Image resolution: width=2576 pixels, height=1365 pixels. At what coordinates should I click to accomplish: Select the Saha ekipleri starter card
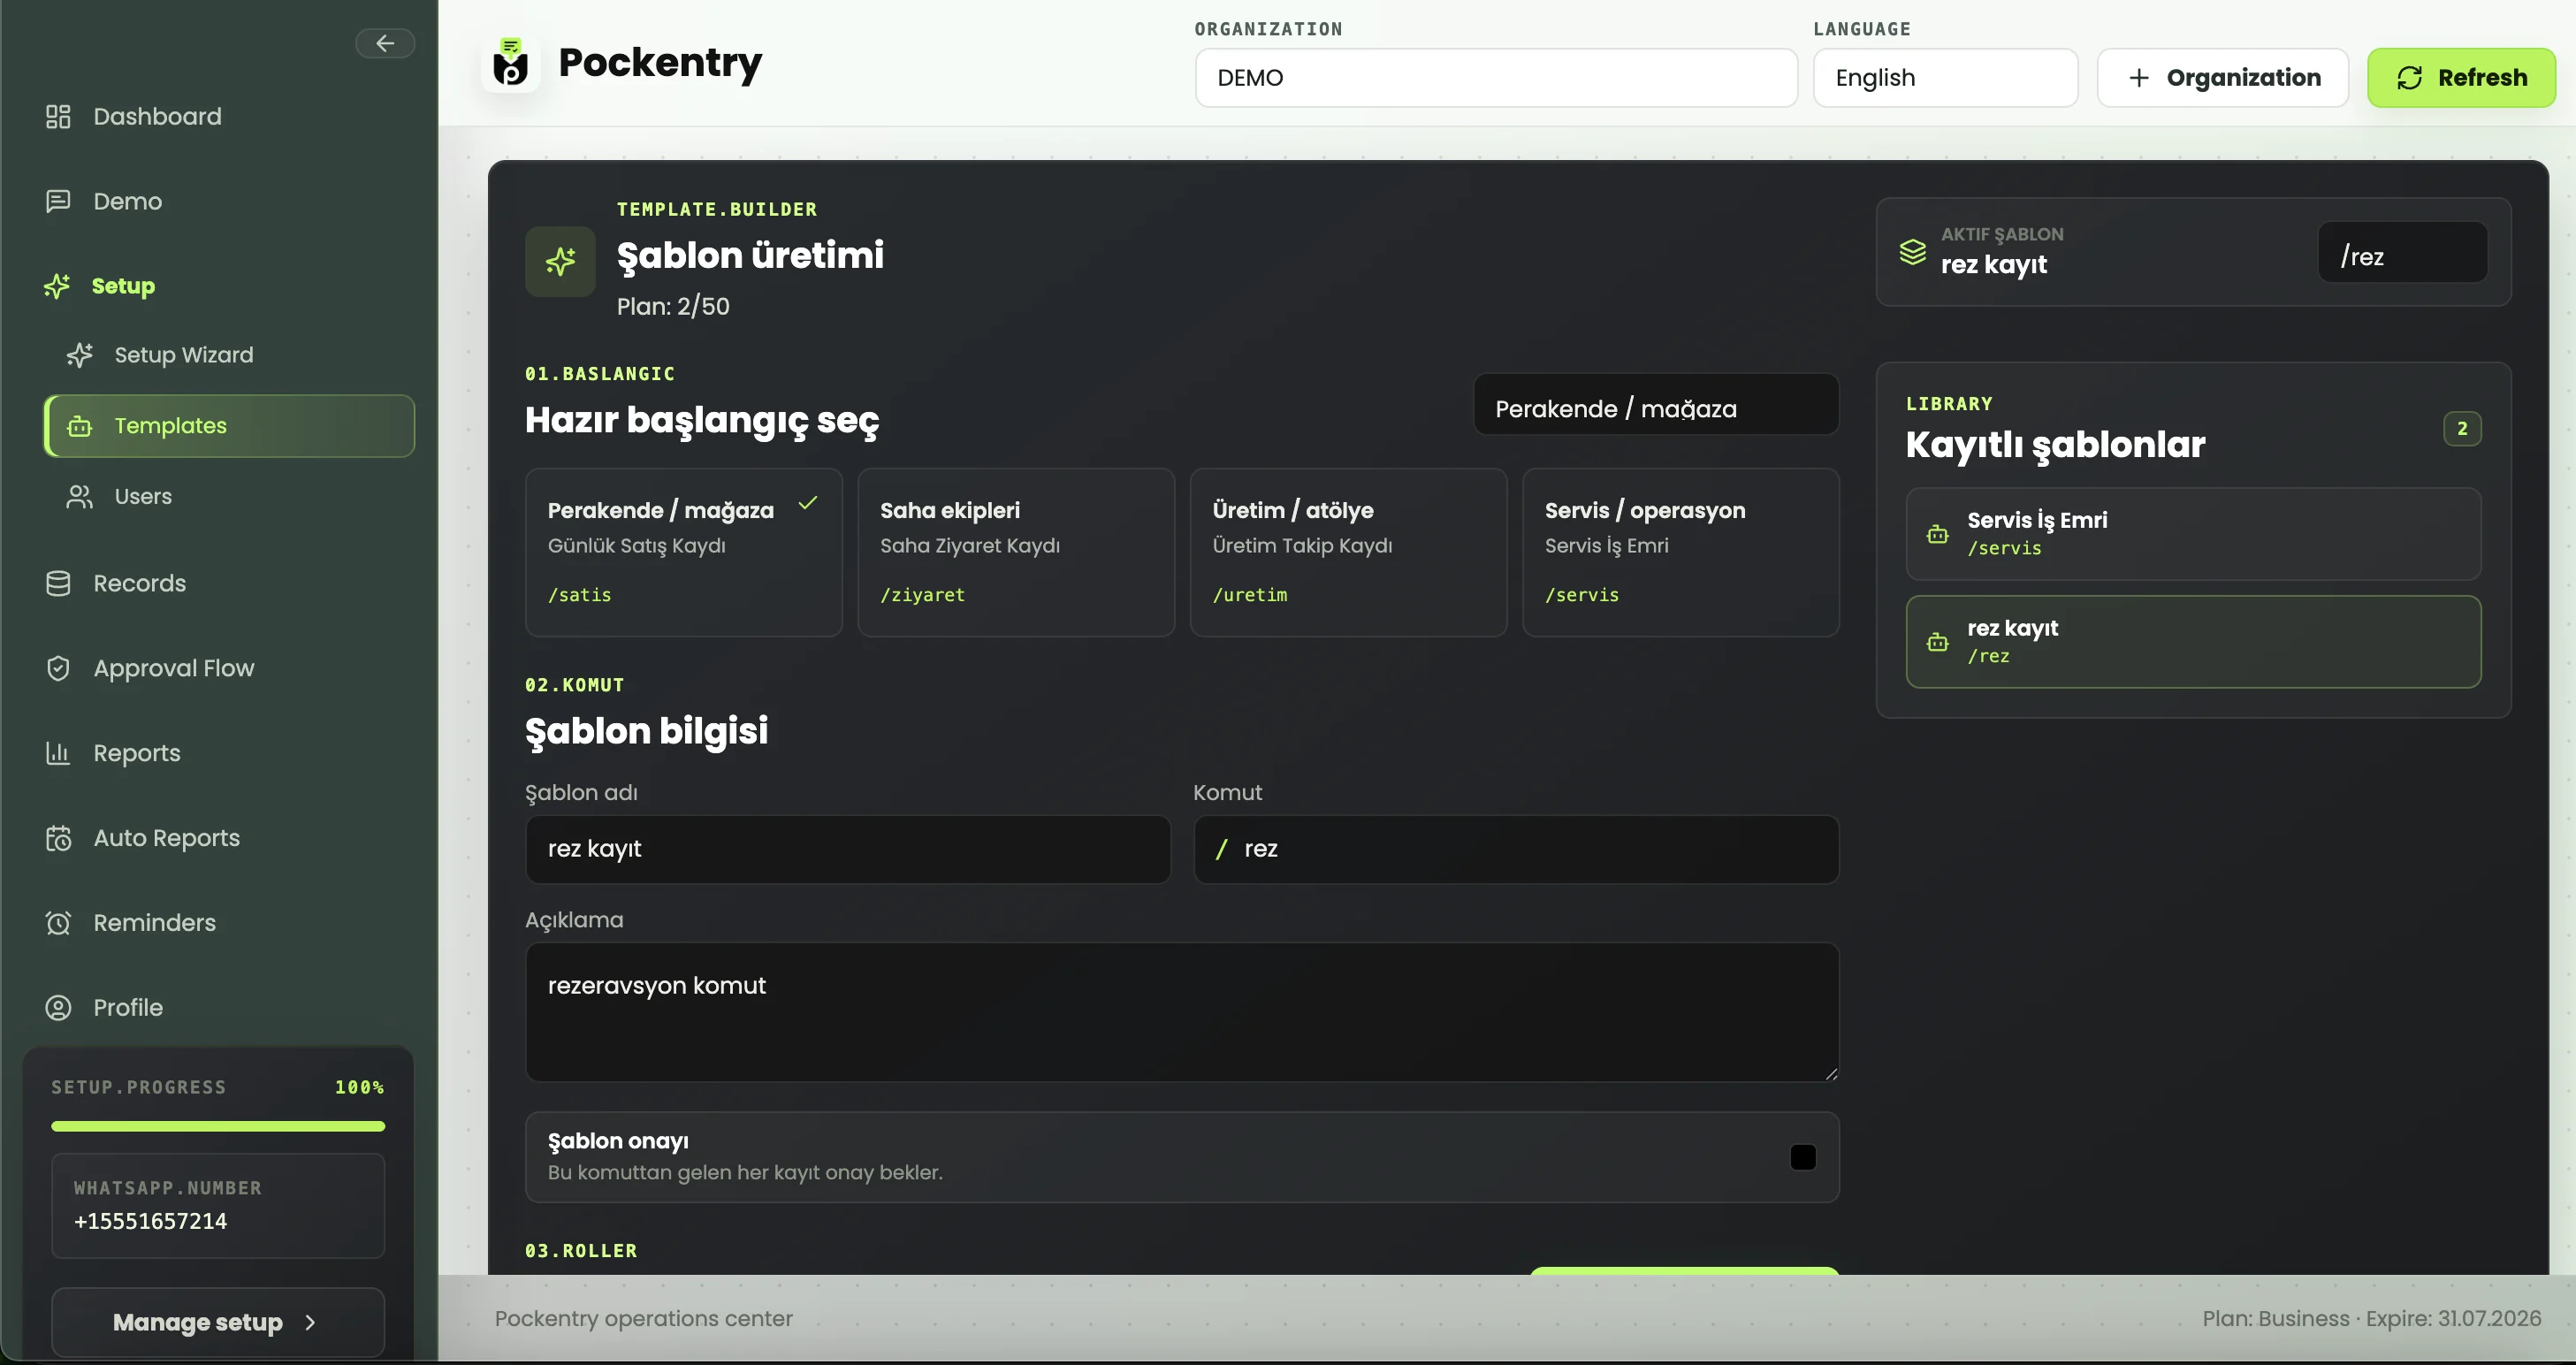[1016, 552]
